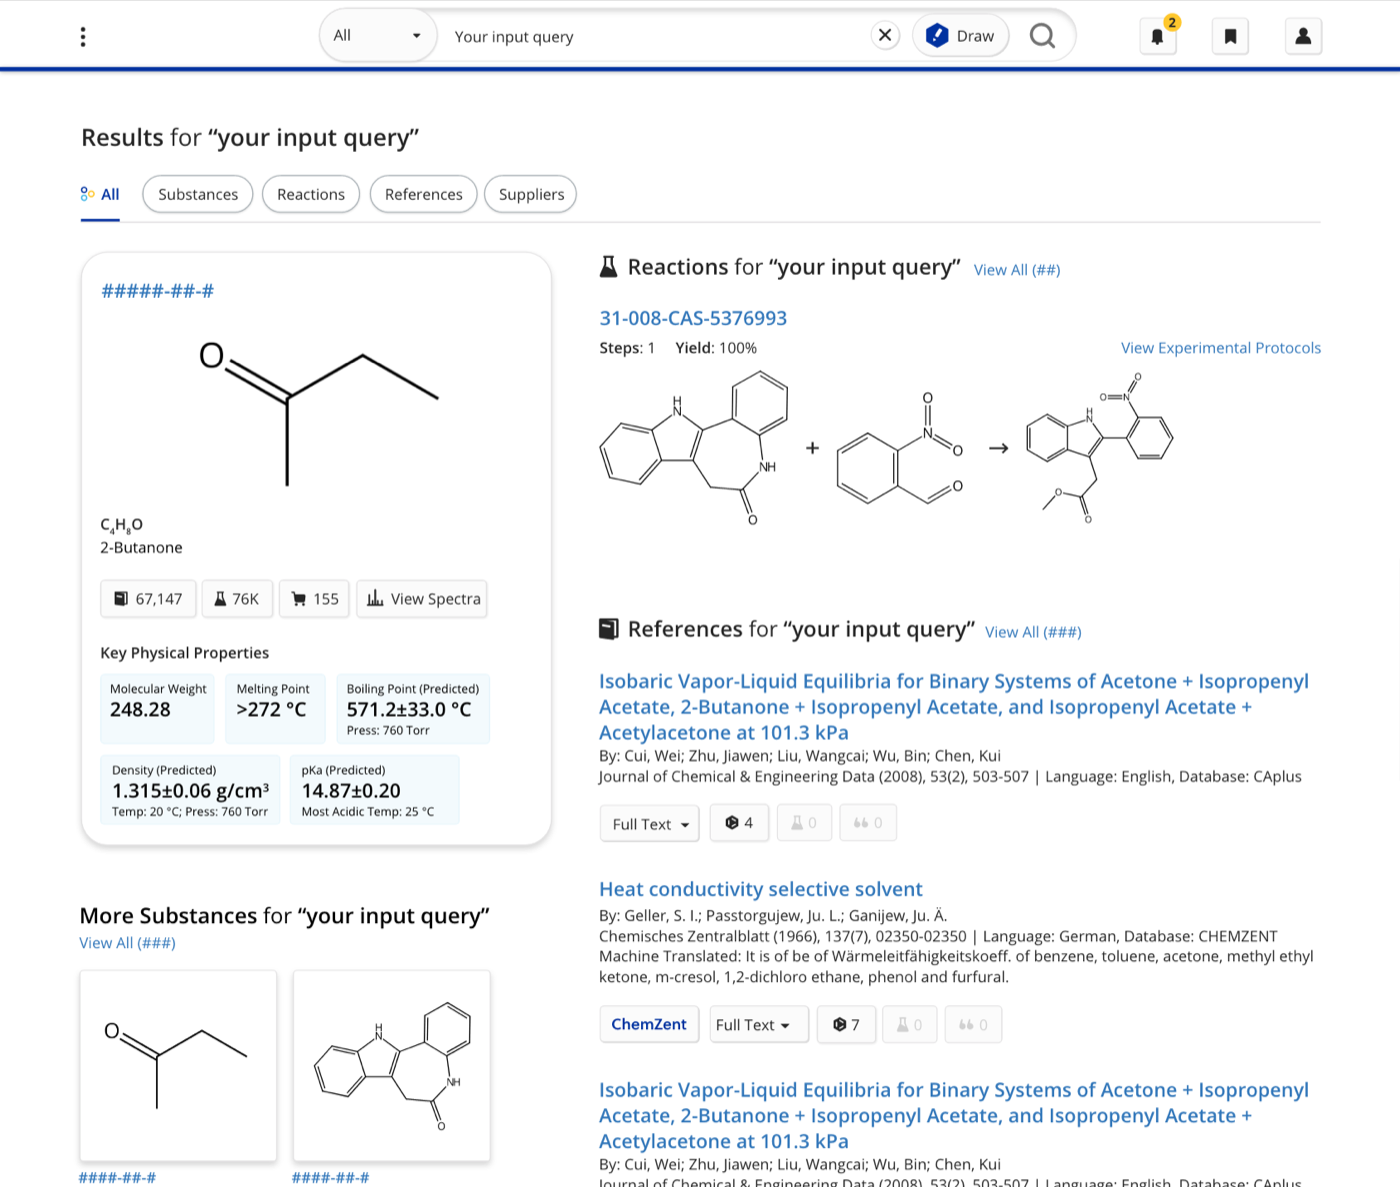Switch to the Reactions tab
Viewport: 1400px width, 1187px height.
[x=311, y=194]
